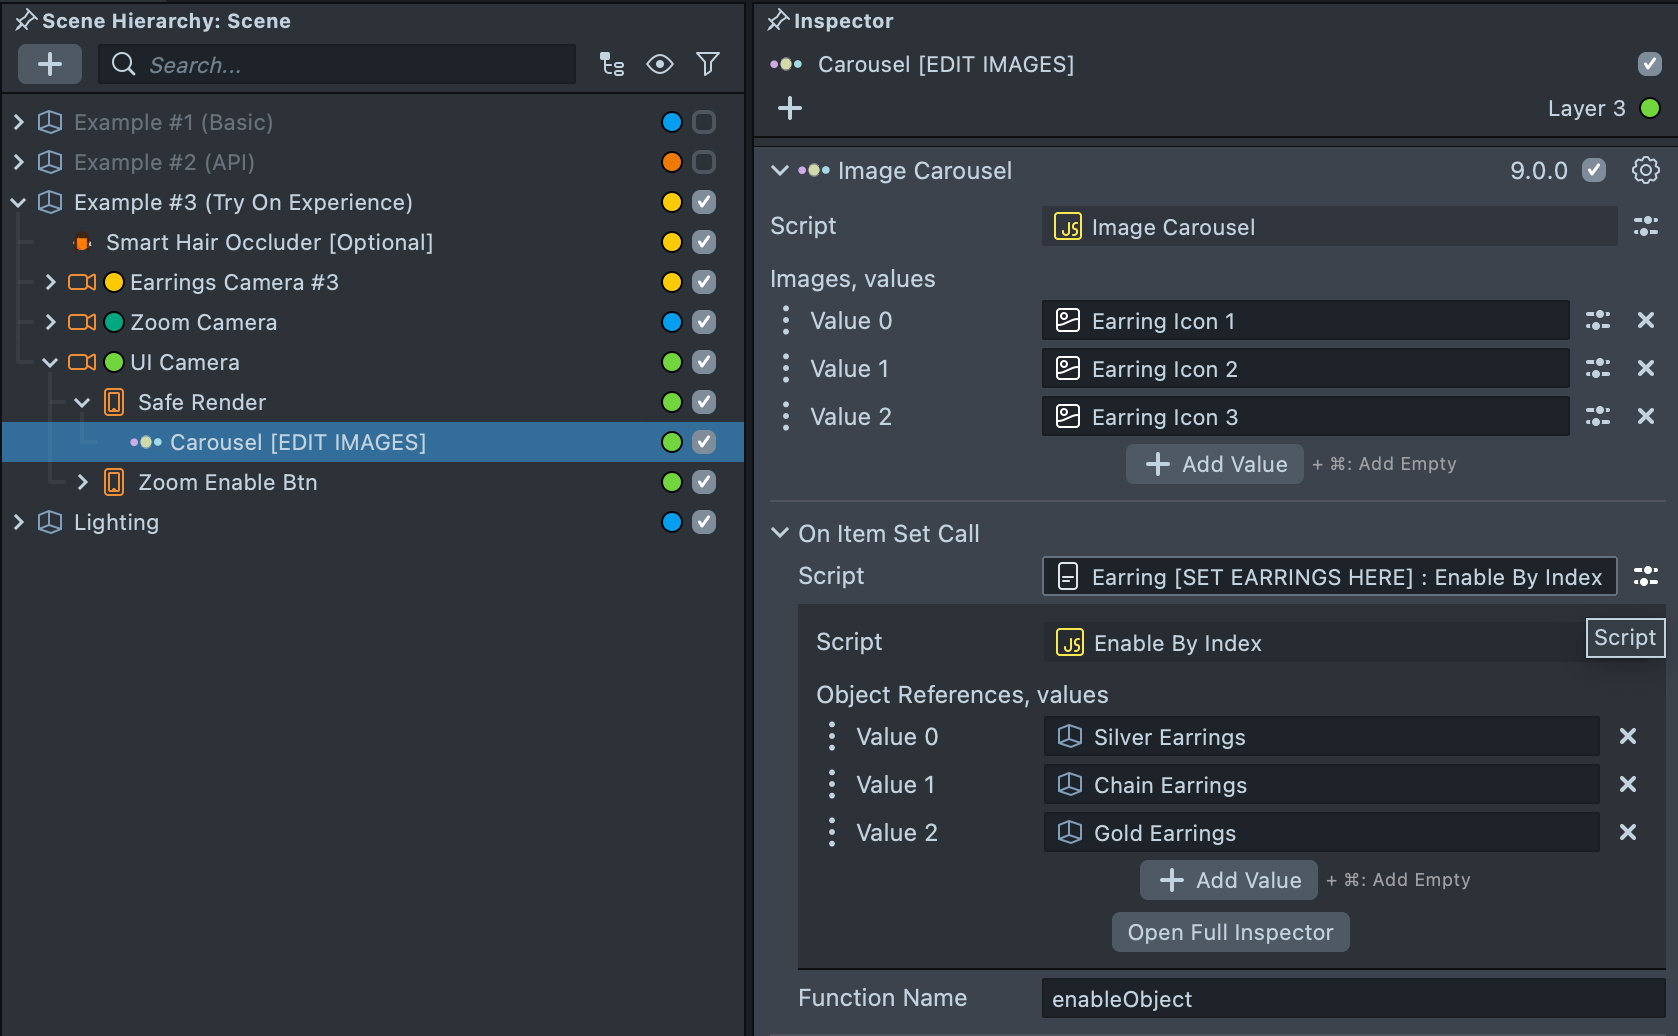Click options icon beside Earring Icon 1

pos(1597,321)
